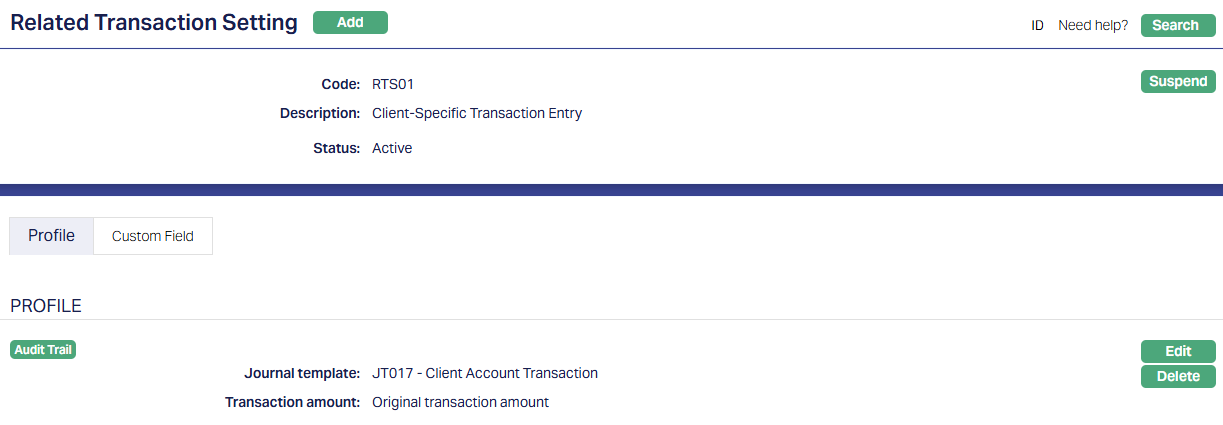This screenshot has width=1223, height=425.
Task: Click the JT017 - Client Account Transaction value
Action: click(x=485, y=373)
